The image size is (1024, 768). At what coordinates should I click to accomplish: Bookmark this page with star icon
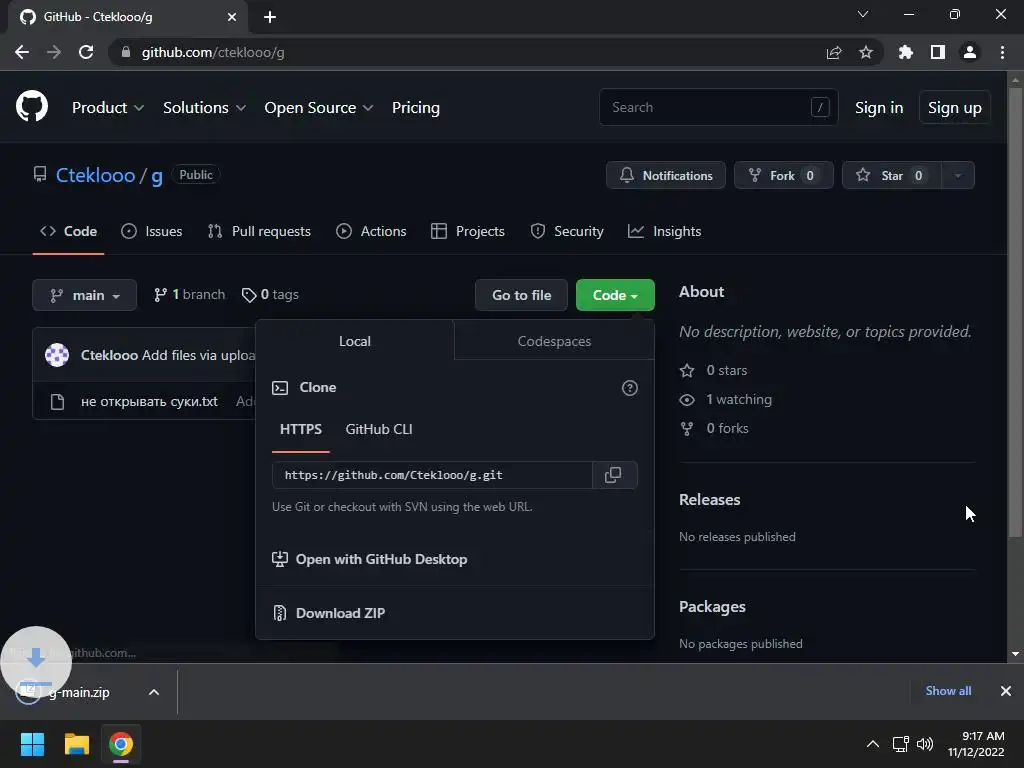(x=865, y=52)
